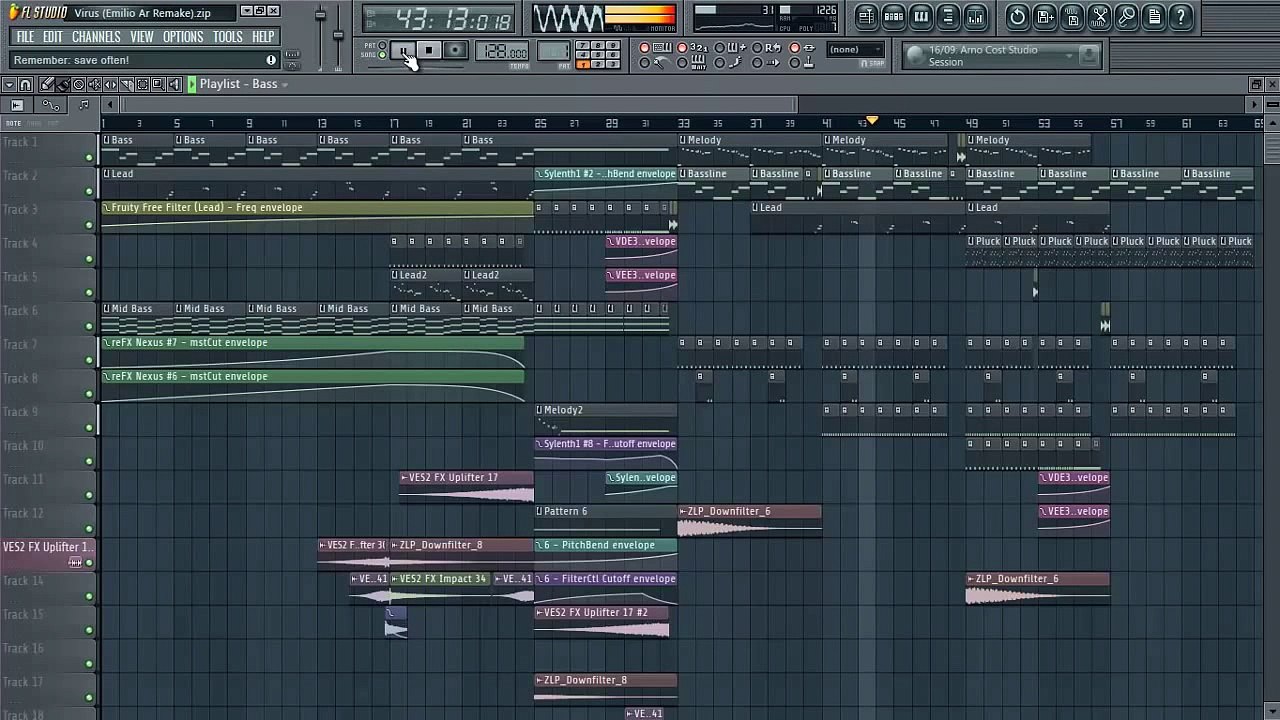
Task: Pause playback with the transport pause button
Action: tap(403, 50)
